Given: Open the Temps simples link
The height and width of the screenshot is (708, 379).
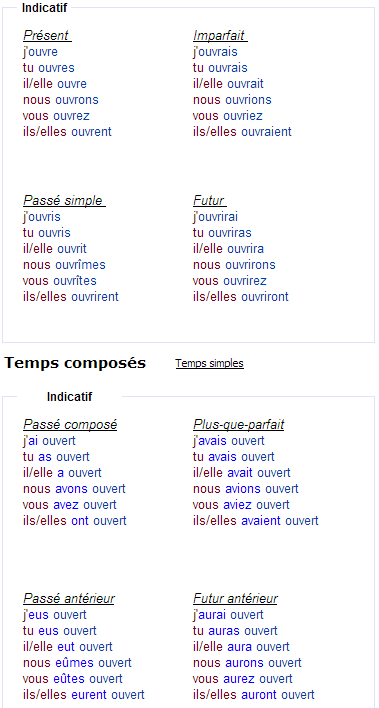Looking at the screenshot, I should point(210,363).
